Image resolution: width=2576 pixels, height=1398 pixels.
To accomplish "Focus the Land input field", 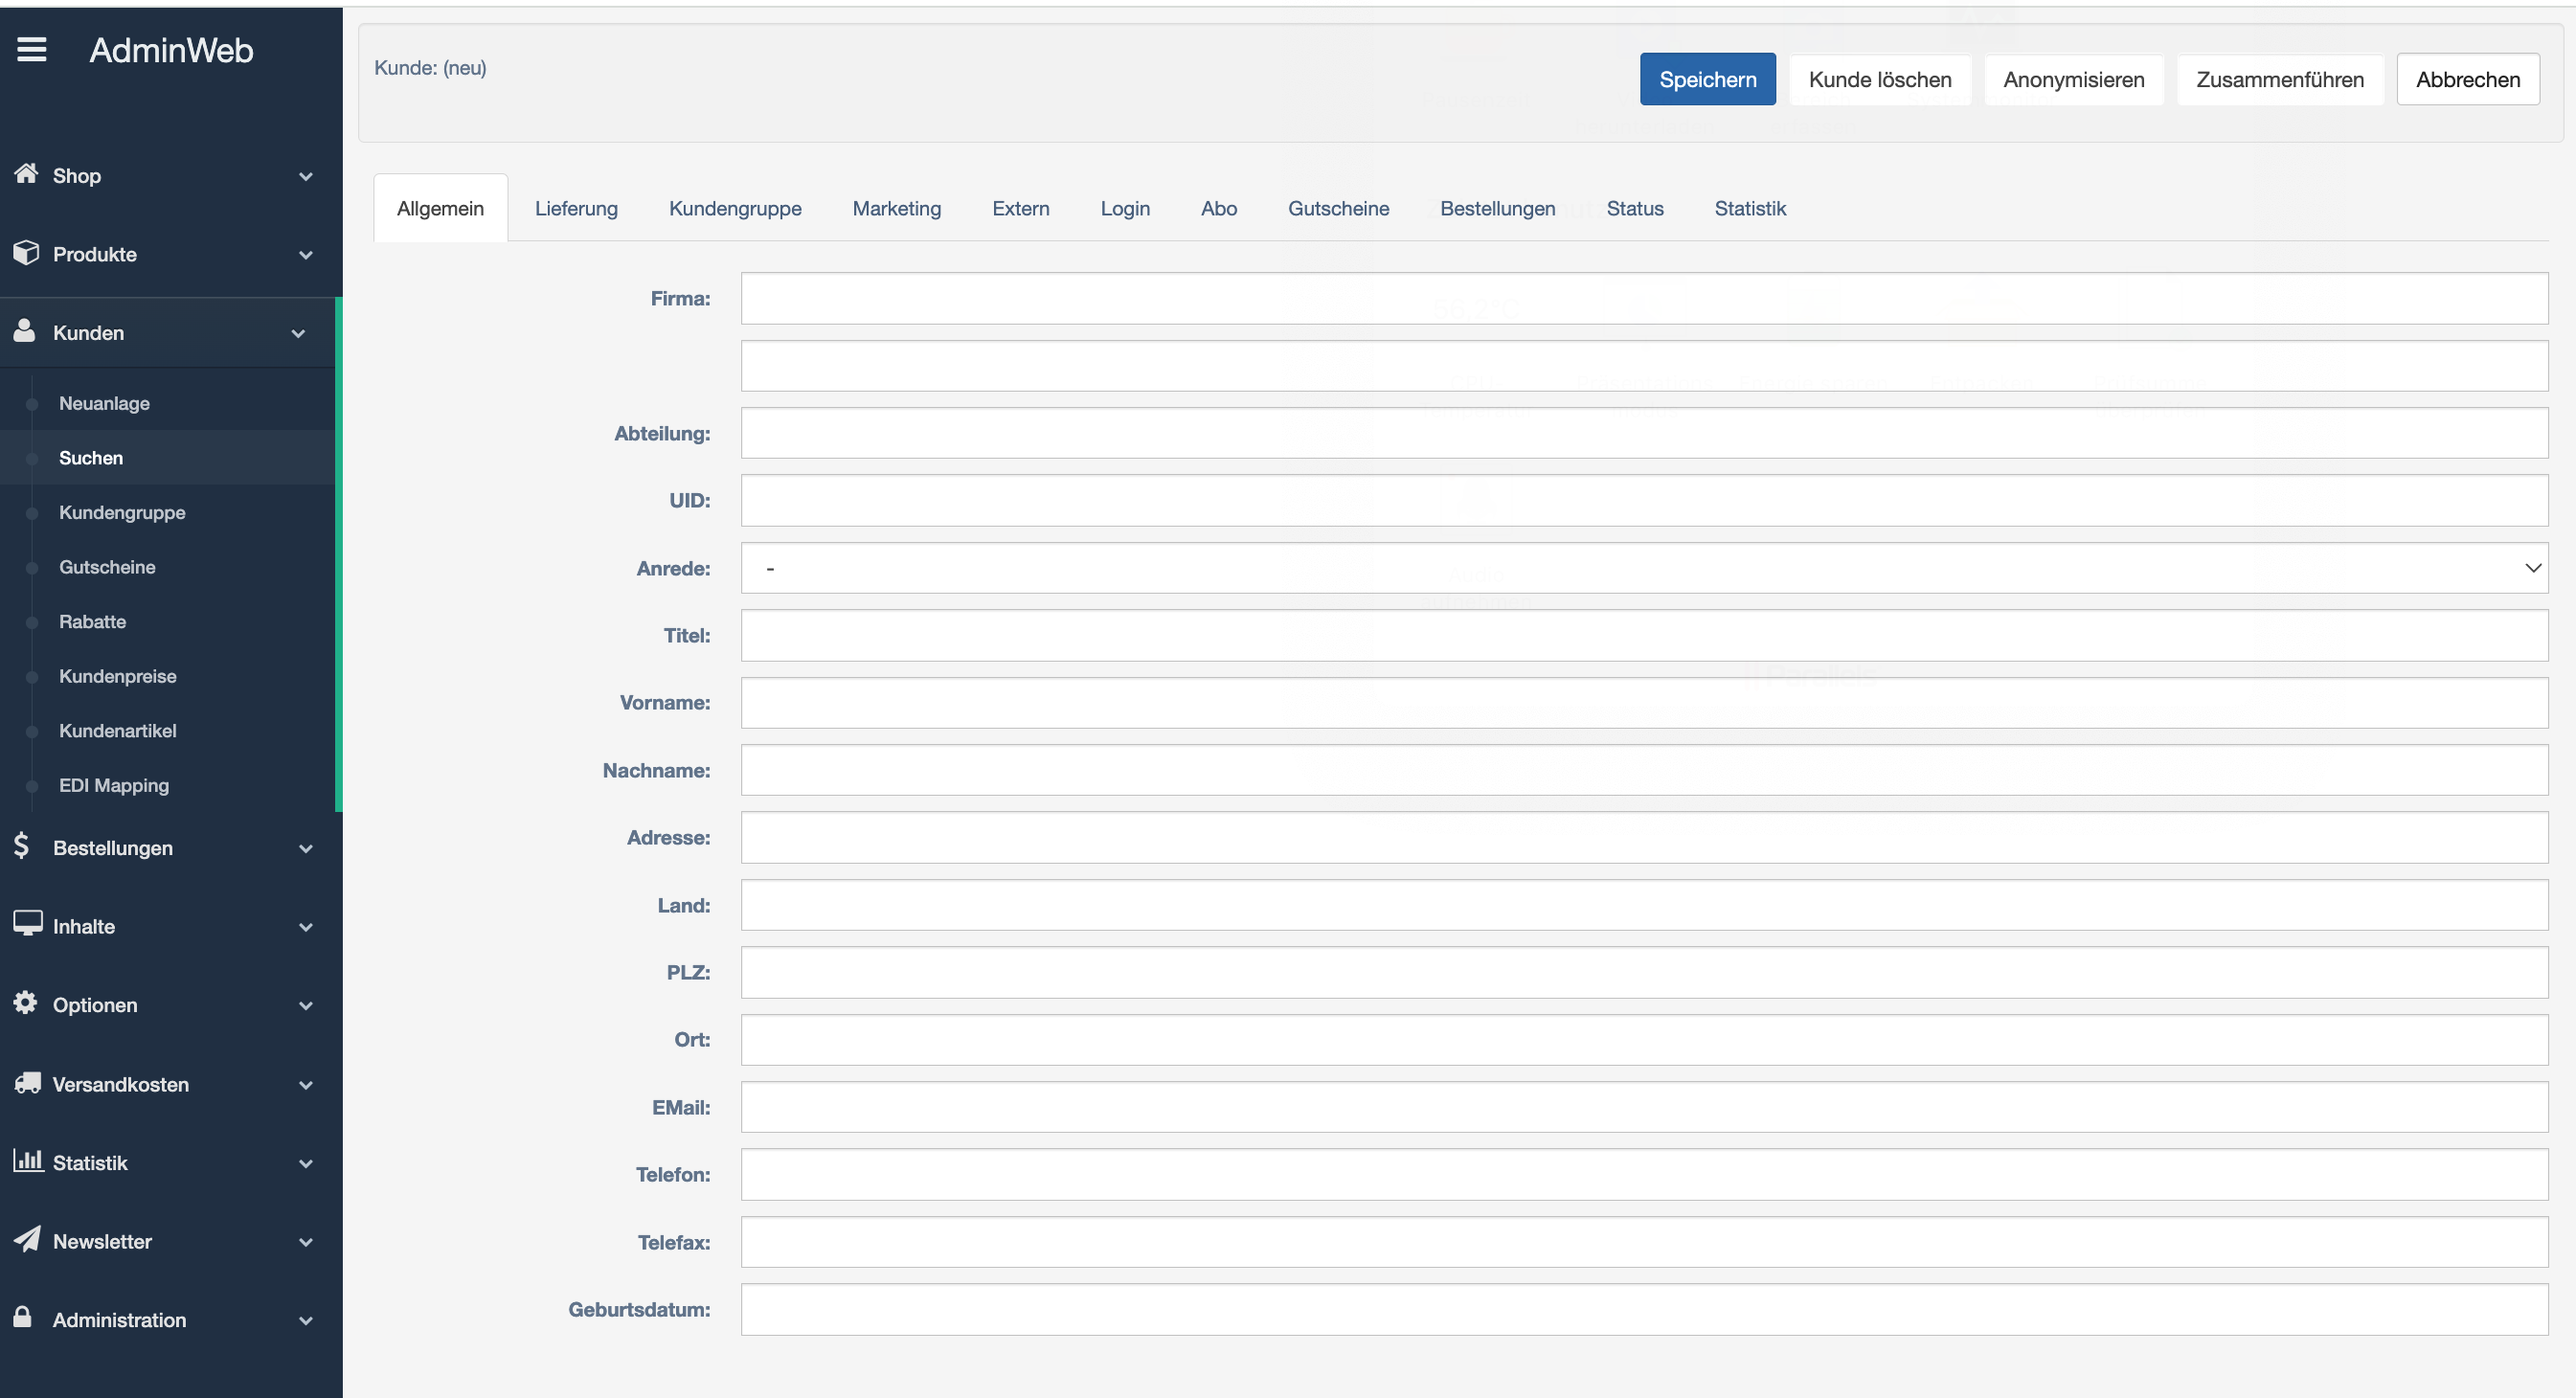I will pos(1644,905).
